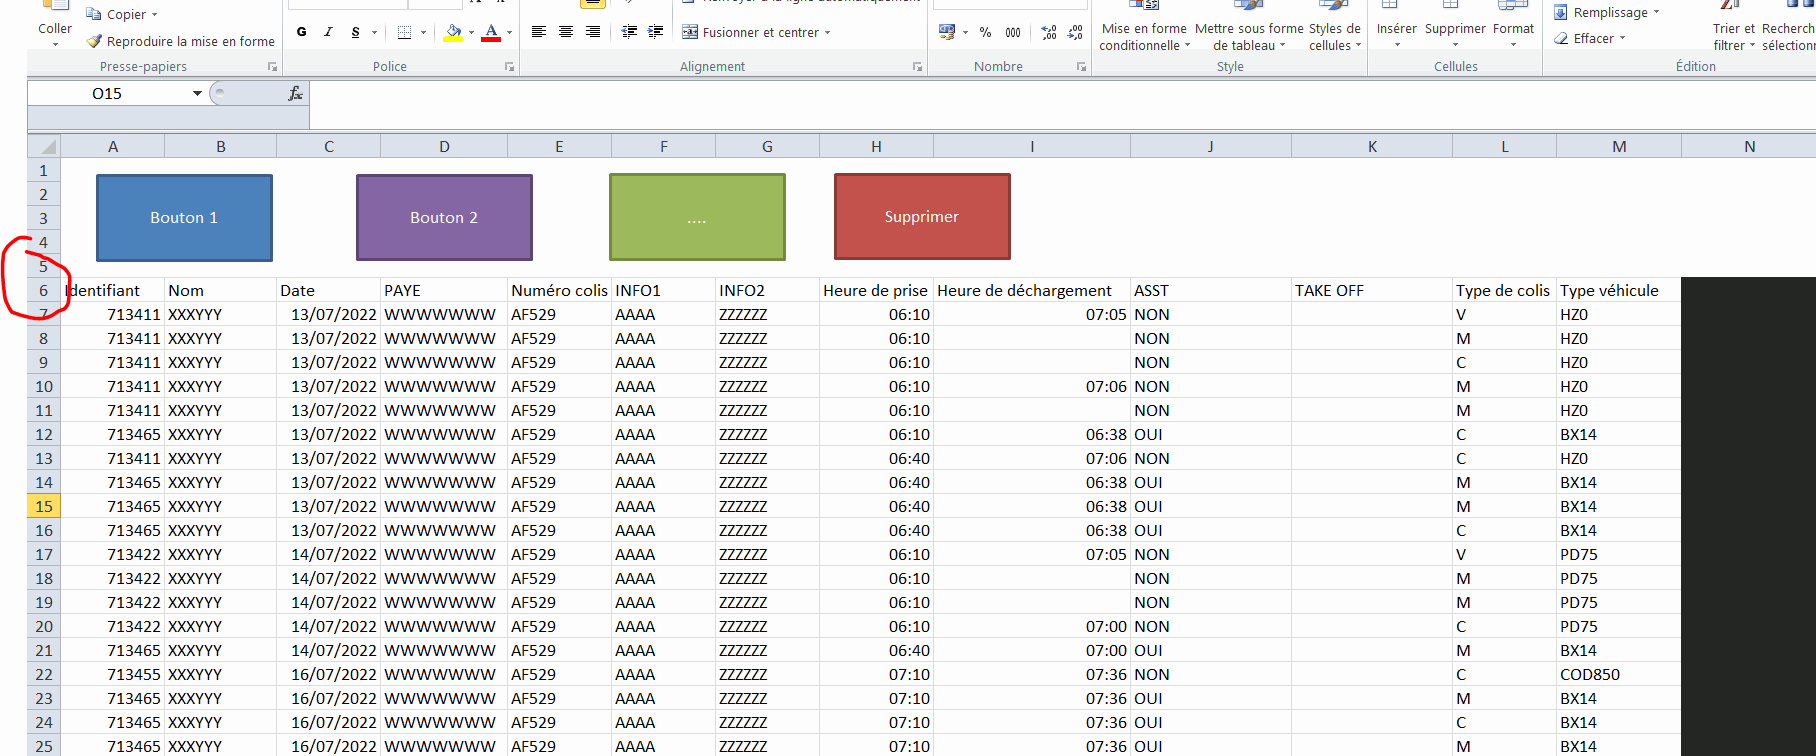Center align the cell text
The width and height of the screenshot is (1816, 756).
click(x=566, y=32)
